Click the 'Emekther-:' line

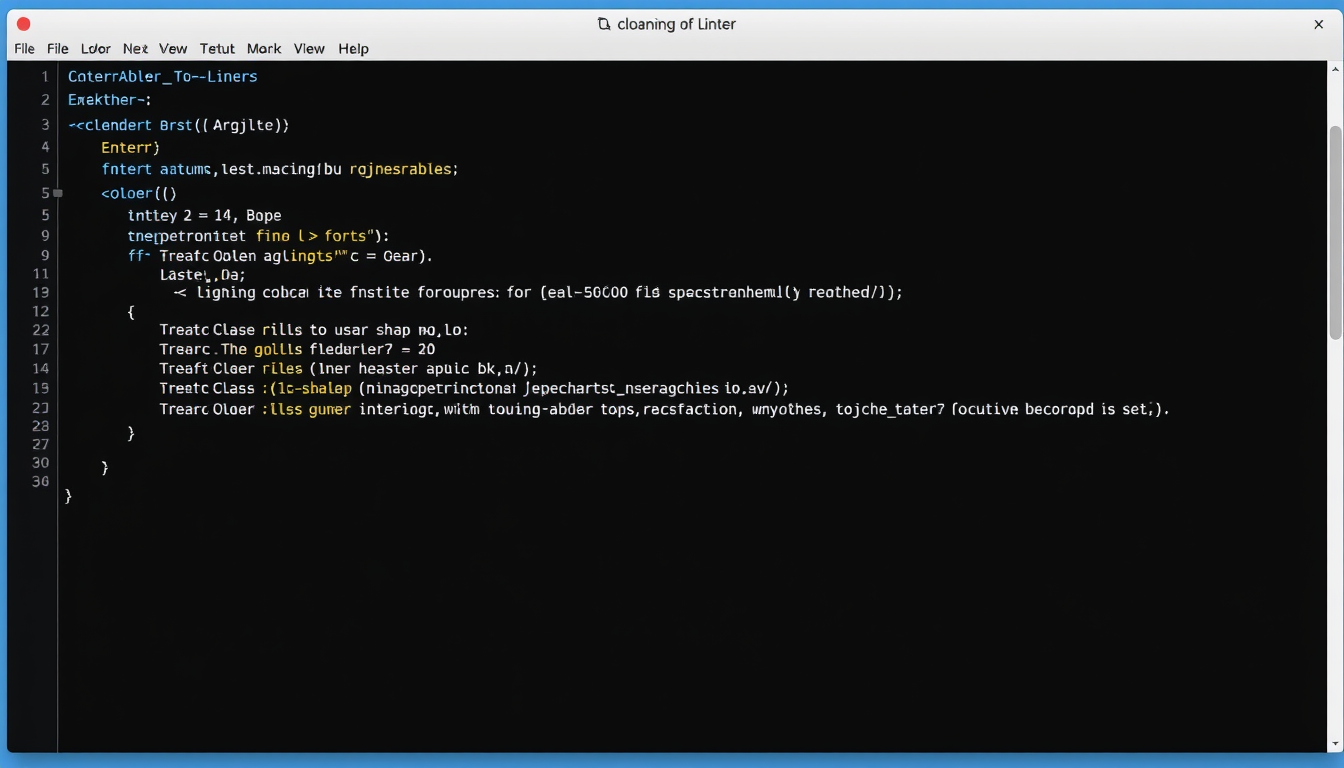pyautogui.click(x=109, y=100)
